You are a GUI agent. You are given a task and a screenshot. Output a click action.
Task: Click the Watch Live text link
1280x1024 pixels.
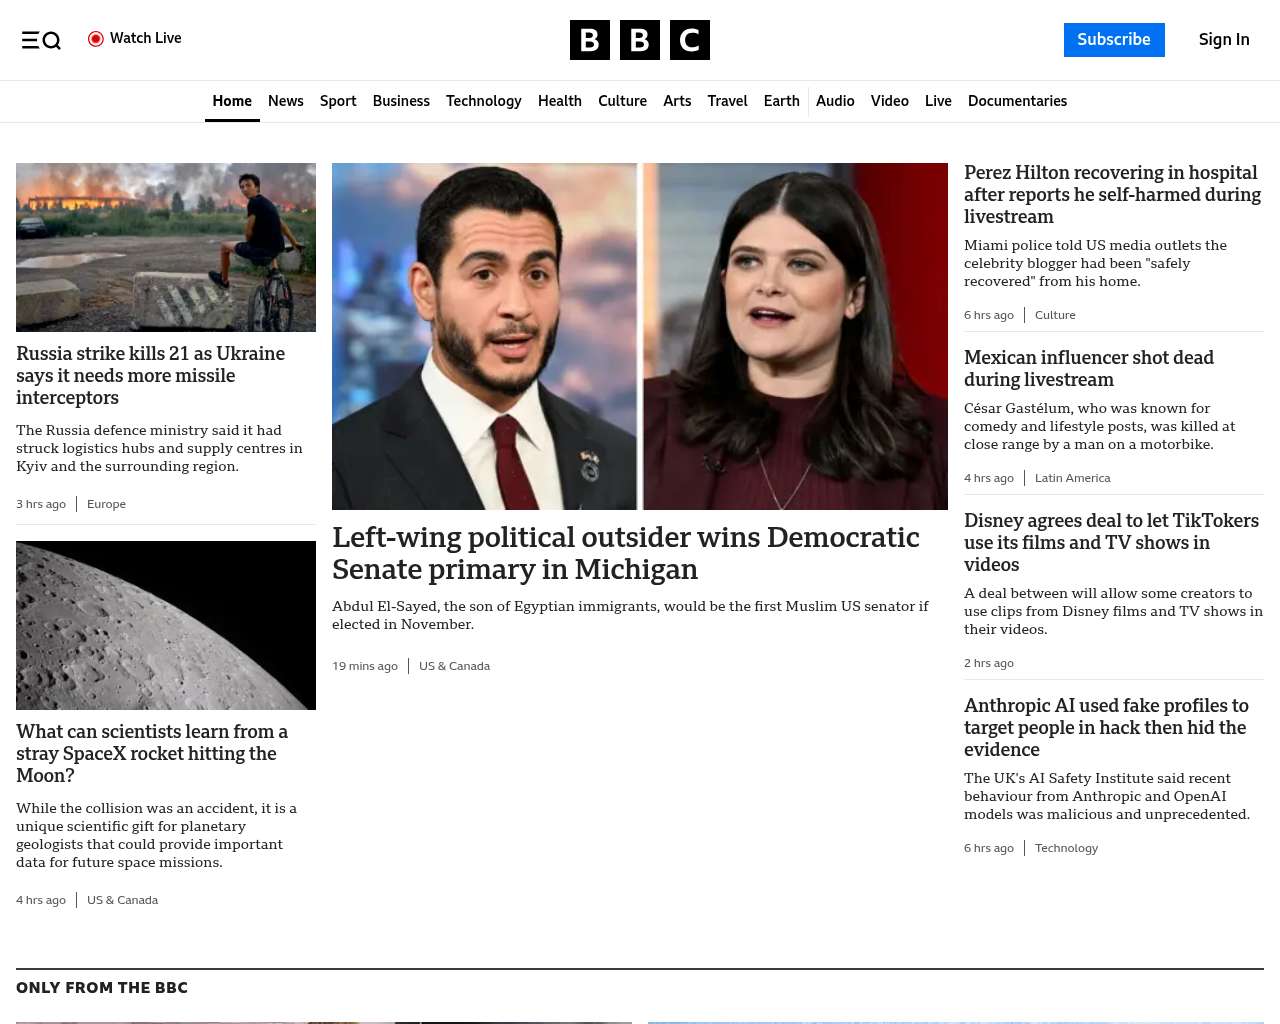146,38
